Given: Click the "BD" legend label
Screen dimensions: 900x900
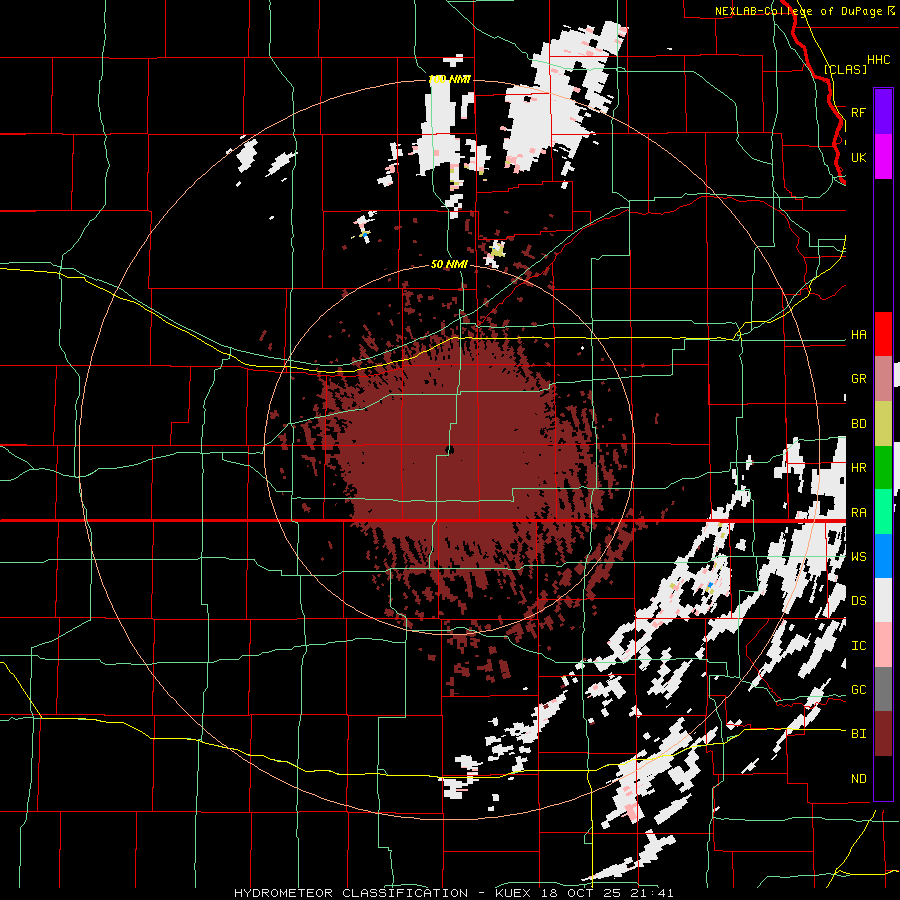Looking at the screenshot, I should (858, 424).
